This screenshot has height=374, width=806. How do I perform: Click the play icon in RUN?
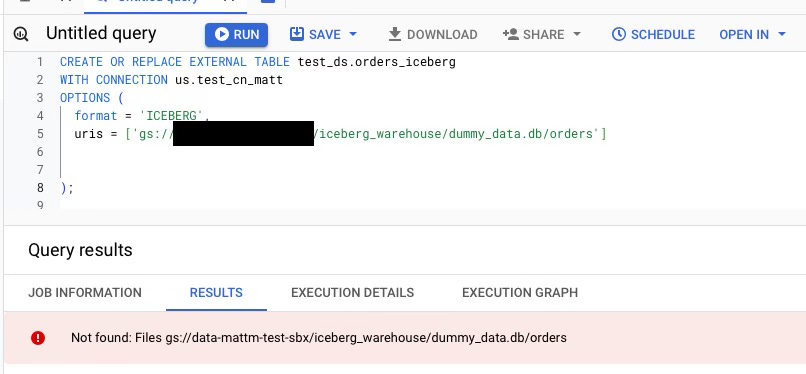pos(222,34)
